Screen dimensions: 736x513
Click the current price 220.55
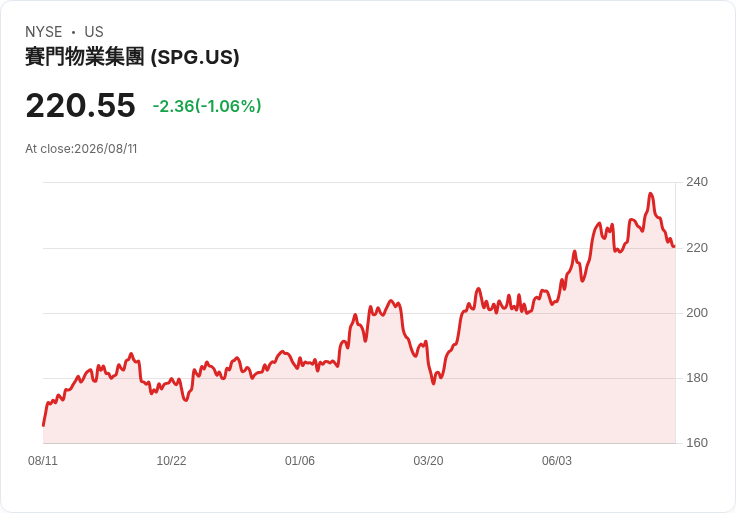[80, 106]
